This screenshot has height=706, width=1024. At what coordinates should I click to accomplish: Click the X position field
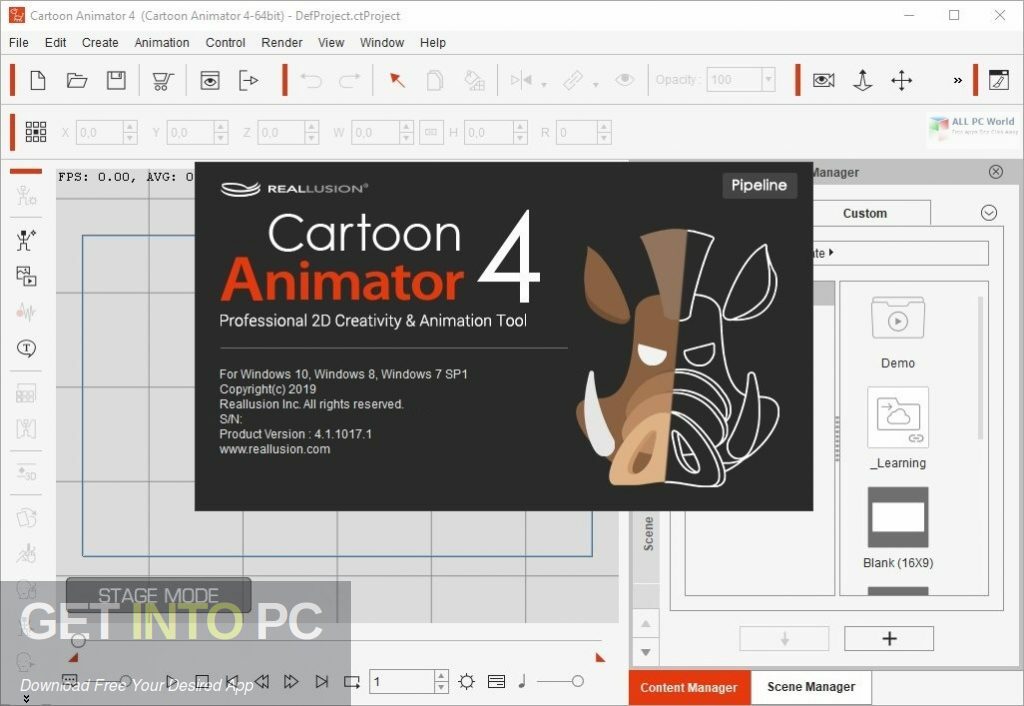click(99, 133)
